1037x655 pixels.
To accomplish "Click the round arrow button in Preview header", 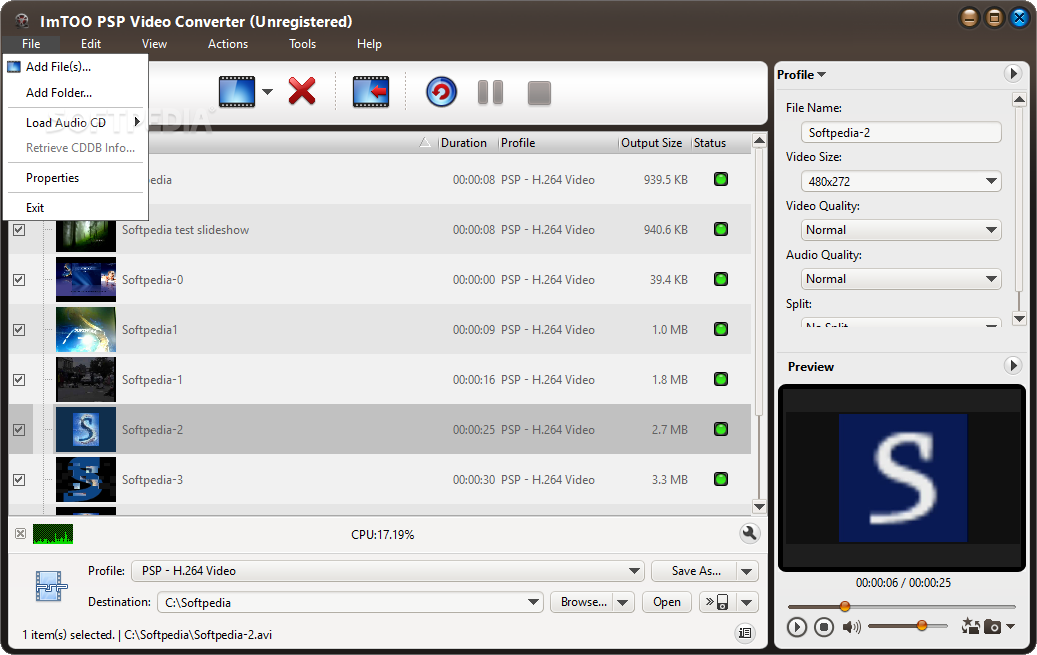I will point(1012,365).
